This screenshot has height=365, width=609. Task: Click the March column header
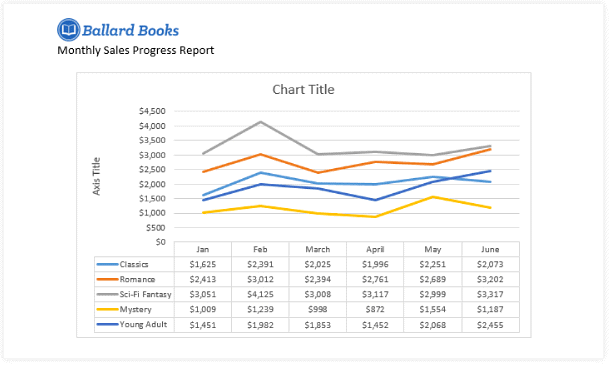[x=318, y=249]
